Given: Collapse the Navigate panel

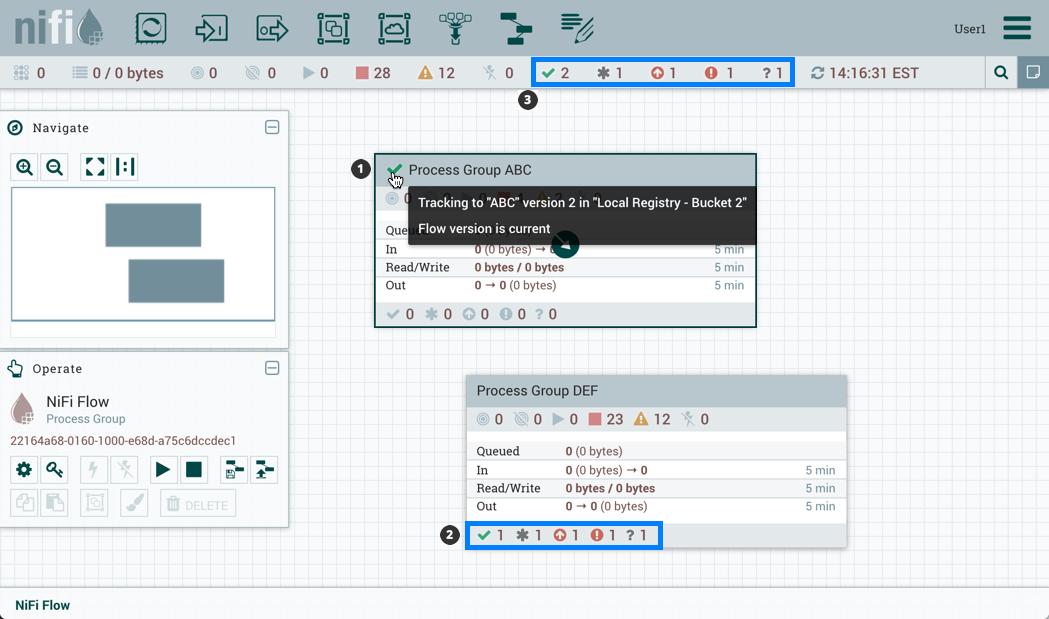Looking at the screenshot, I should pyautogui.click(x=272, y=127).
